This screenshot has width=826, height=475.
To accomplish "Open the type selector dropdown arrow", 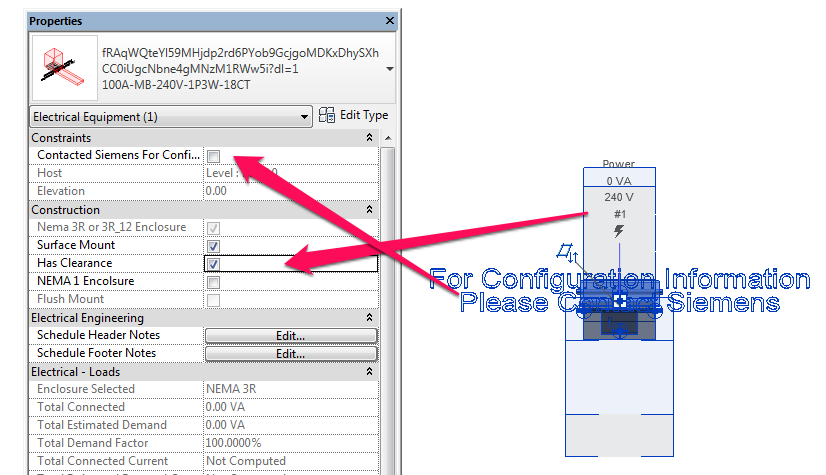I will tap(390, 69).
